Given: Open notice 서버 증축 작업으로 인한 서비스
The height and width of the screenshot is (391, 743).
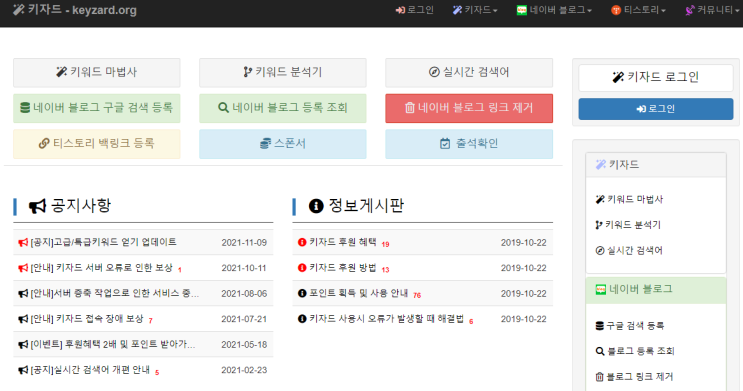Looking at the screenshot, I should [115, 293].
